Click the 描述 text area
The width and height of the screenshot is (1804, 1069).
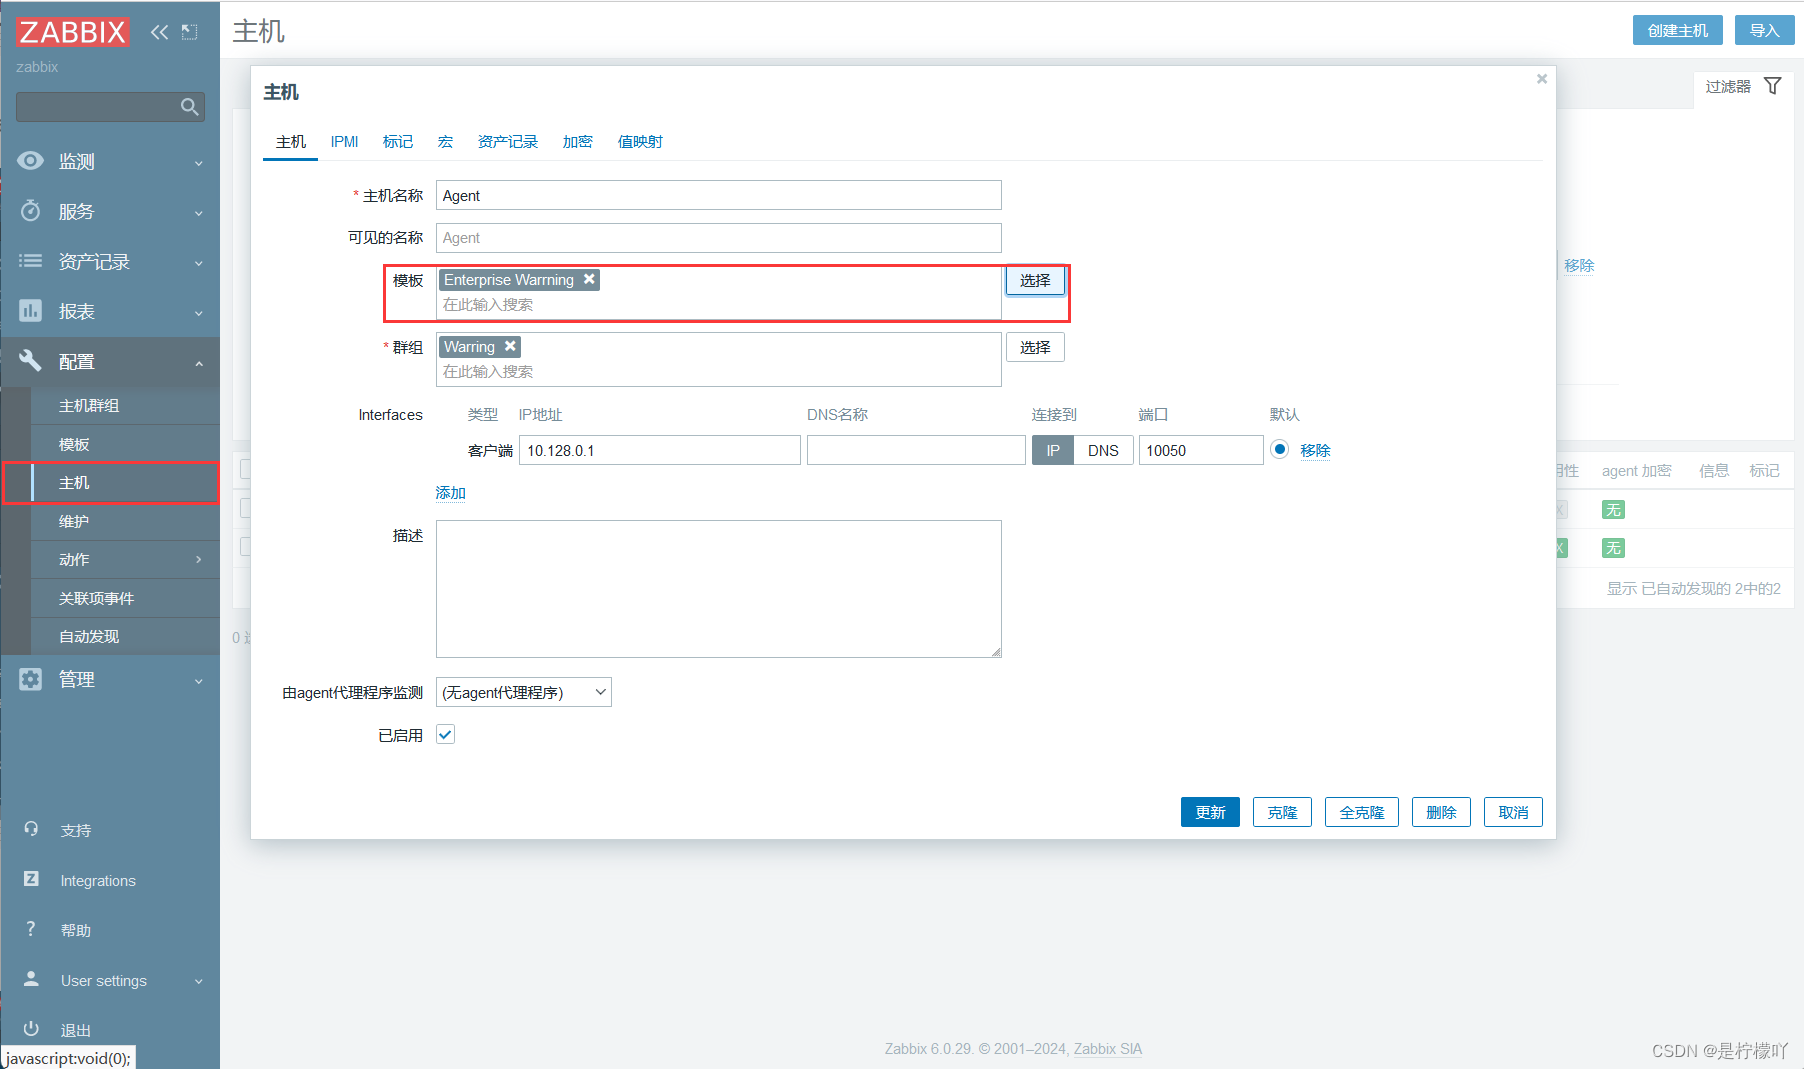coord(718,589)
